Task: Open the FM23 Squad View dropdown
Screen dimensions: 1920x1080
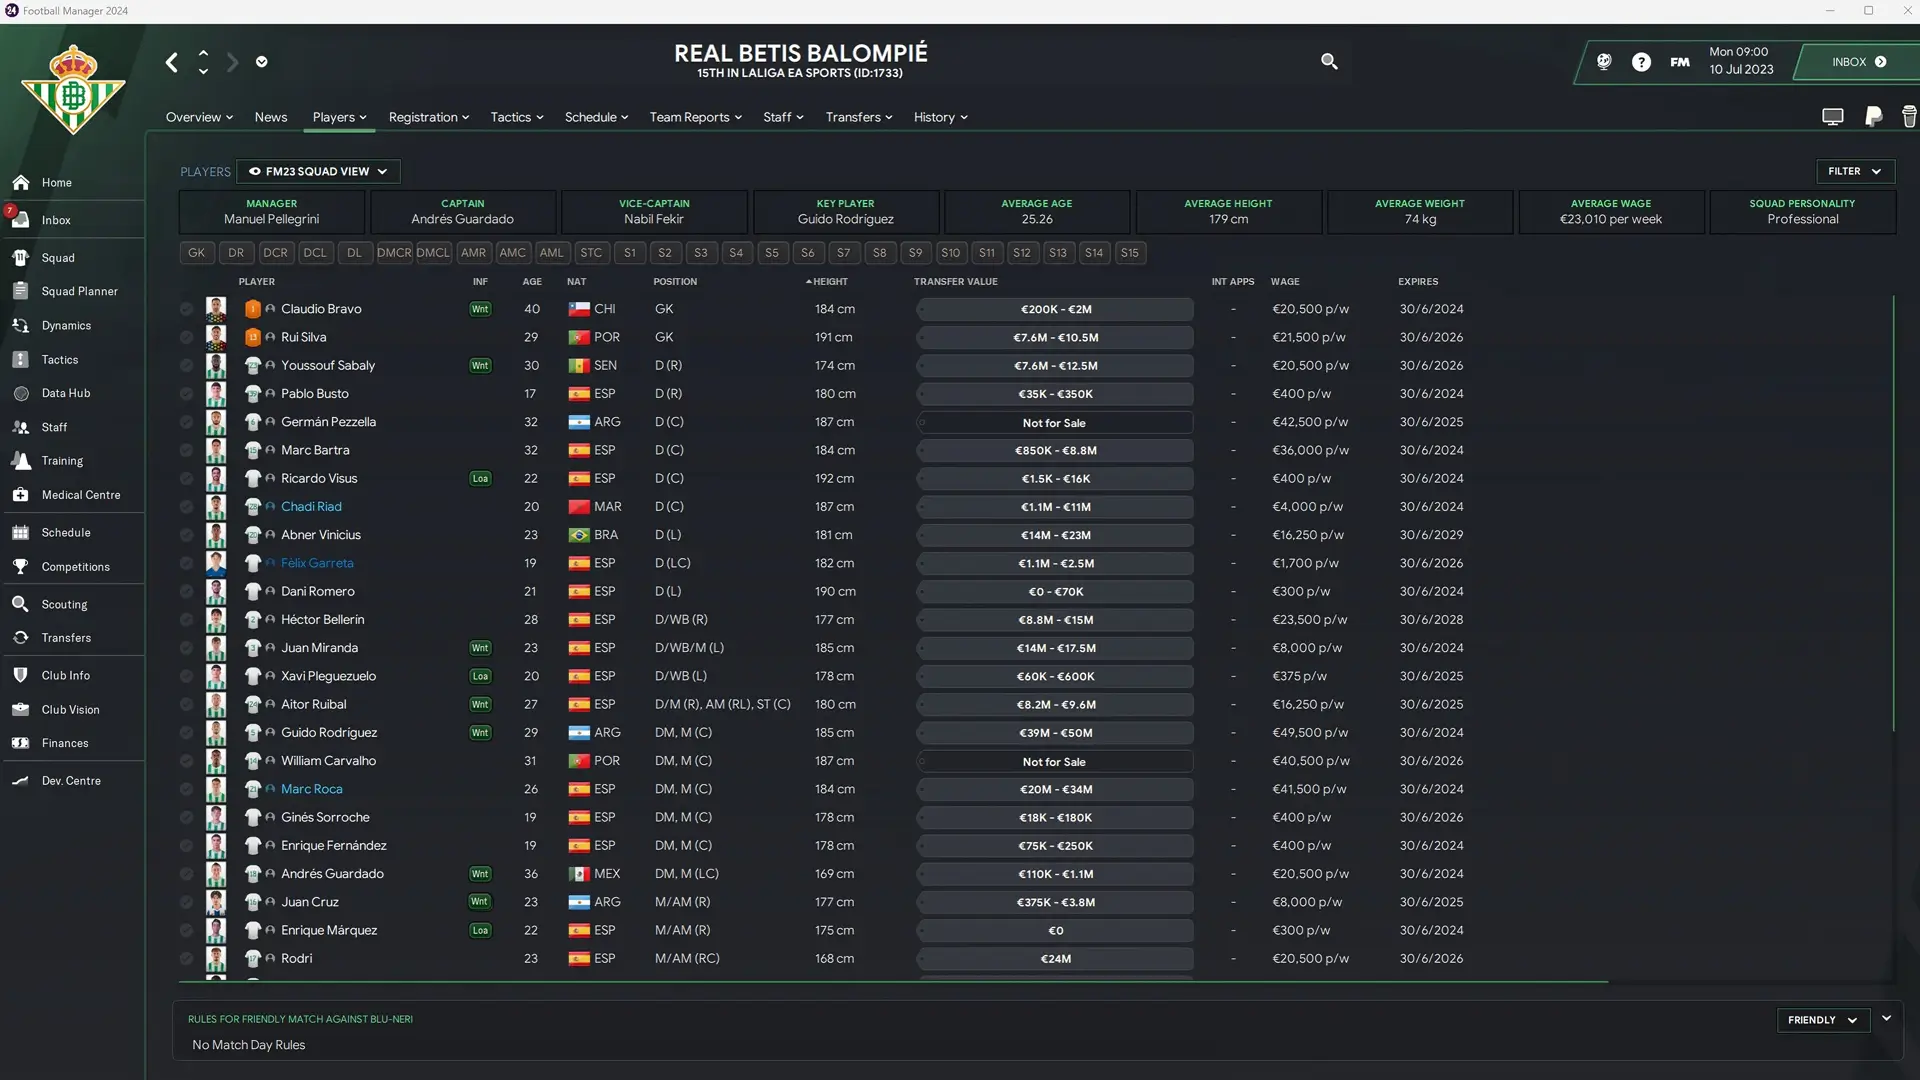Action: click(x=318, y=171)
